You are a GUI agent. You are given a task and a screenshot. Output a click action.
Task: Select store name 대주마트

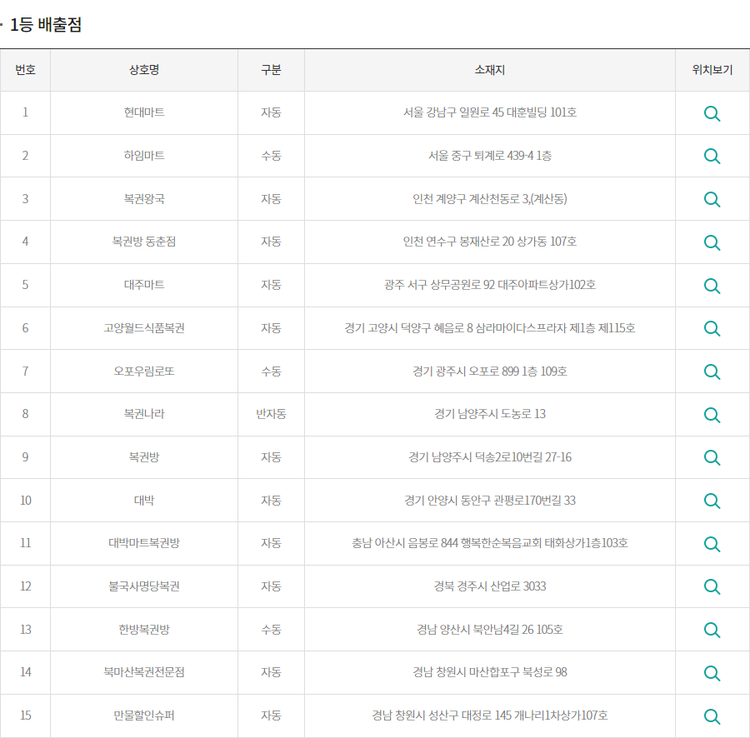pos(144,285)
